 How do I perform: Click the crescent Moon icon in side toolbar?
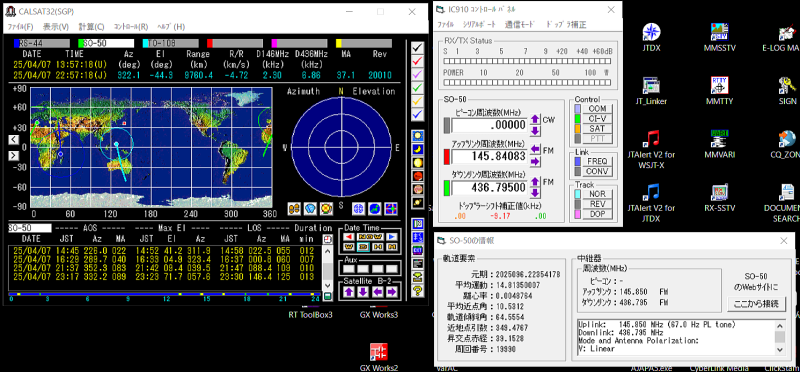click(418, 149)
